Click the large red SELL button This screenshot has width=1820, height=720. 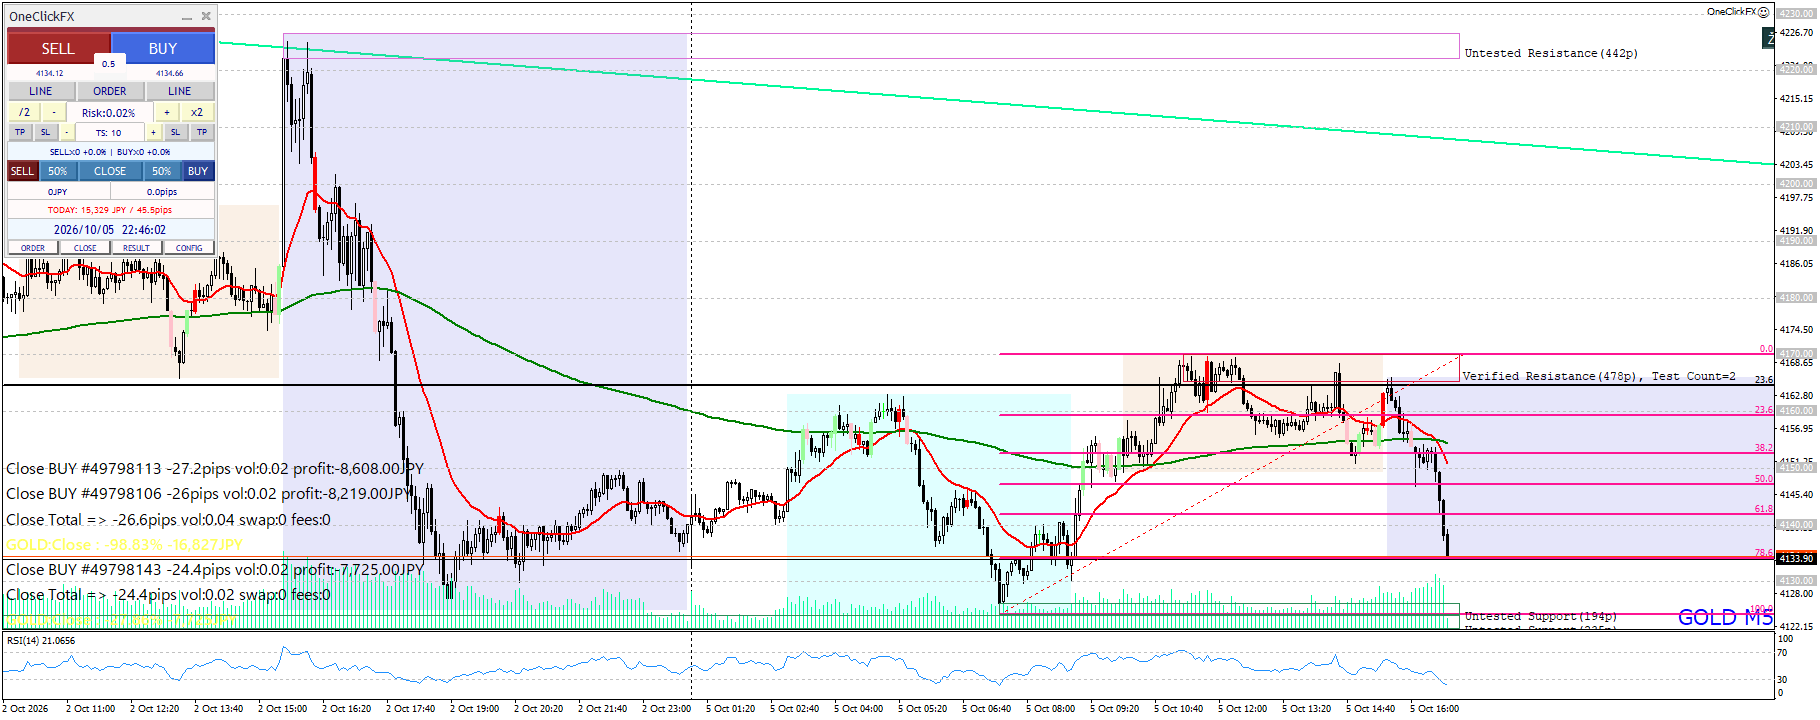click(x=58, y=48)
